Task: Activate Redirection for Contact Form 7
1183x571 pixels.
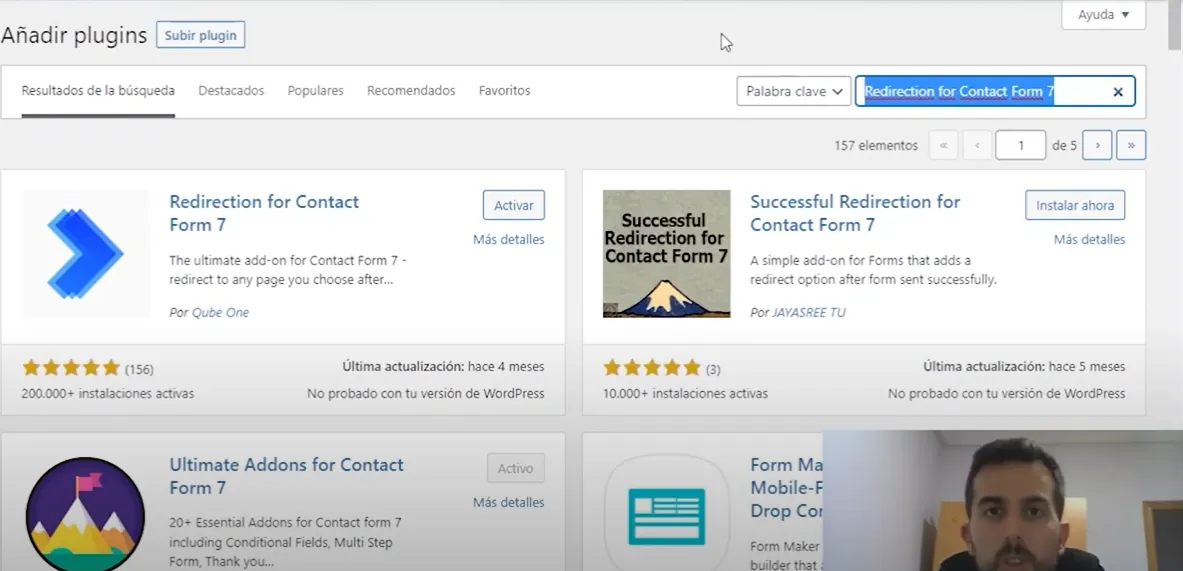Action: pos(514,205)
